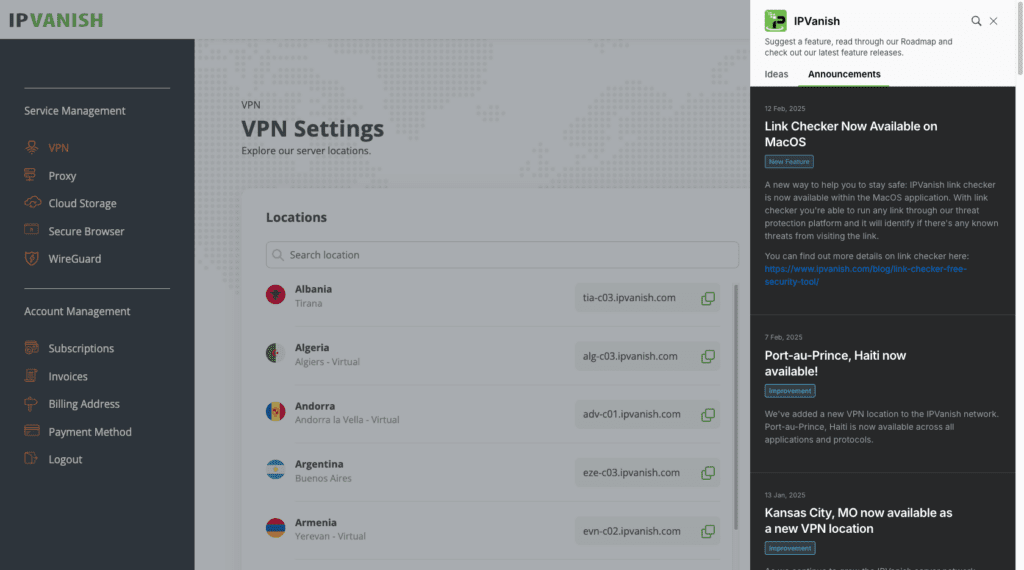Click the announcements panel scrollbar
The image size is (1024, 570).
1019,38
